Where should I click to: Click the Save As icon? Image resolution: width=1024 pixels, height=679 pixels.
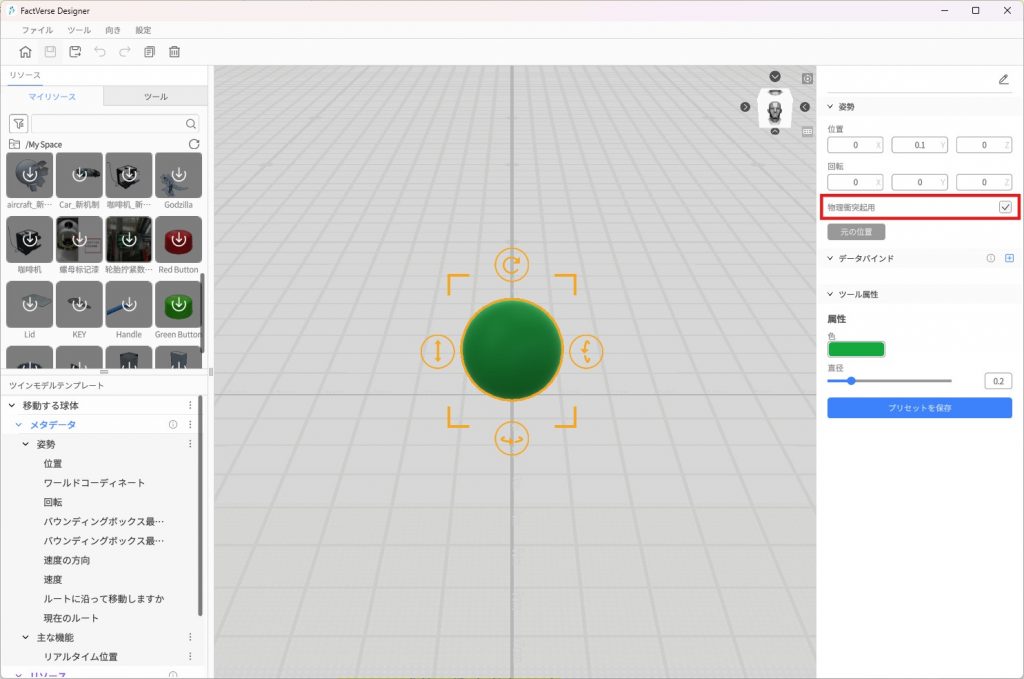click(75, 52)
